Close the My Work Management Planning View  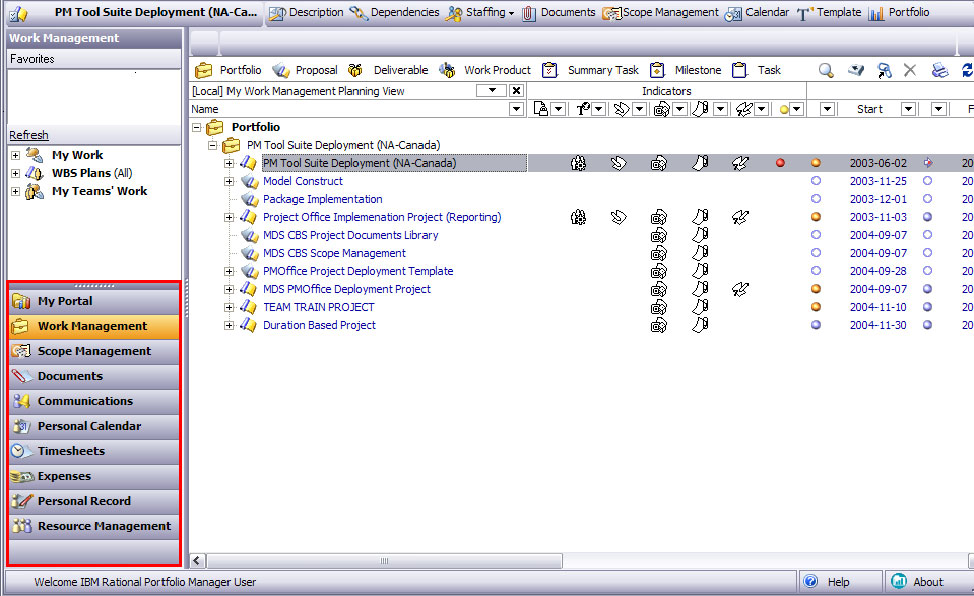pyautogui.click(x=516, y=91)
